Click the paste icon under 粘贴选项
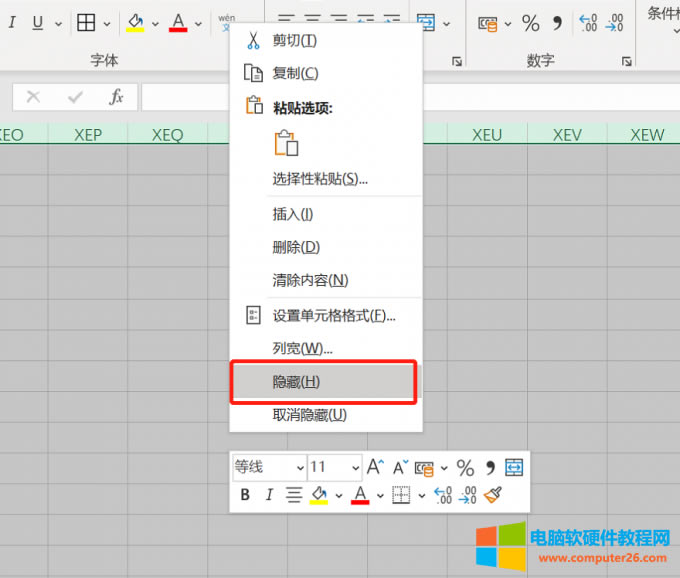Screen dimensions: 680x578 [287, 143]
